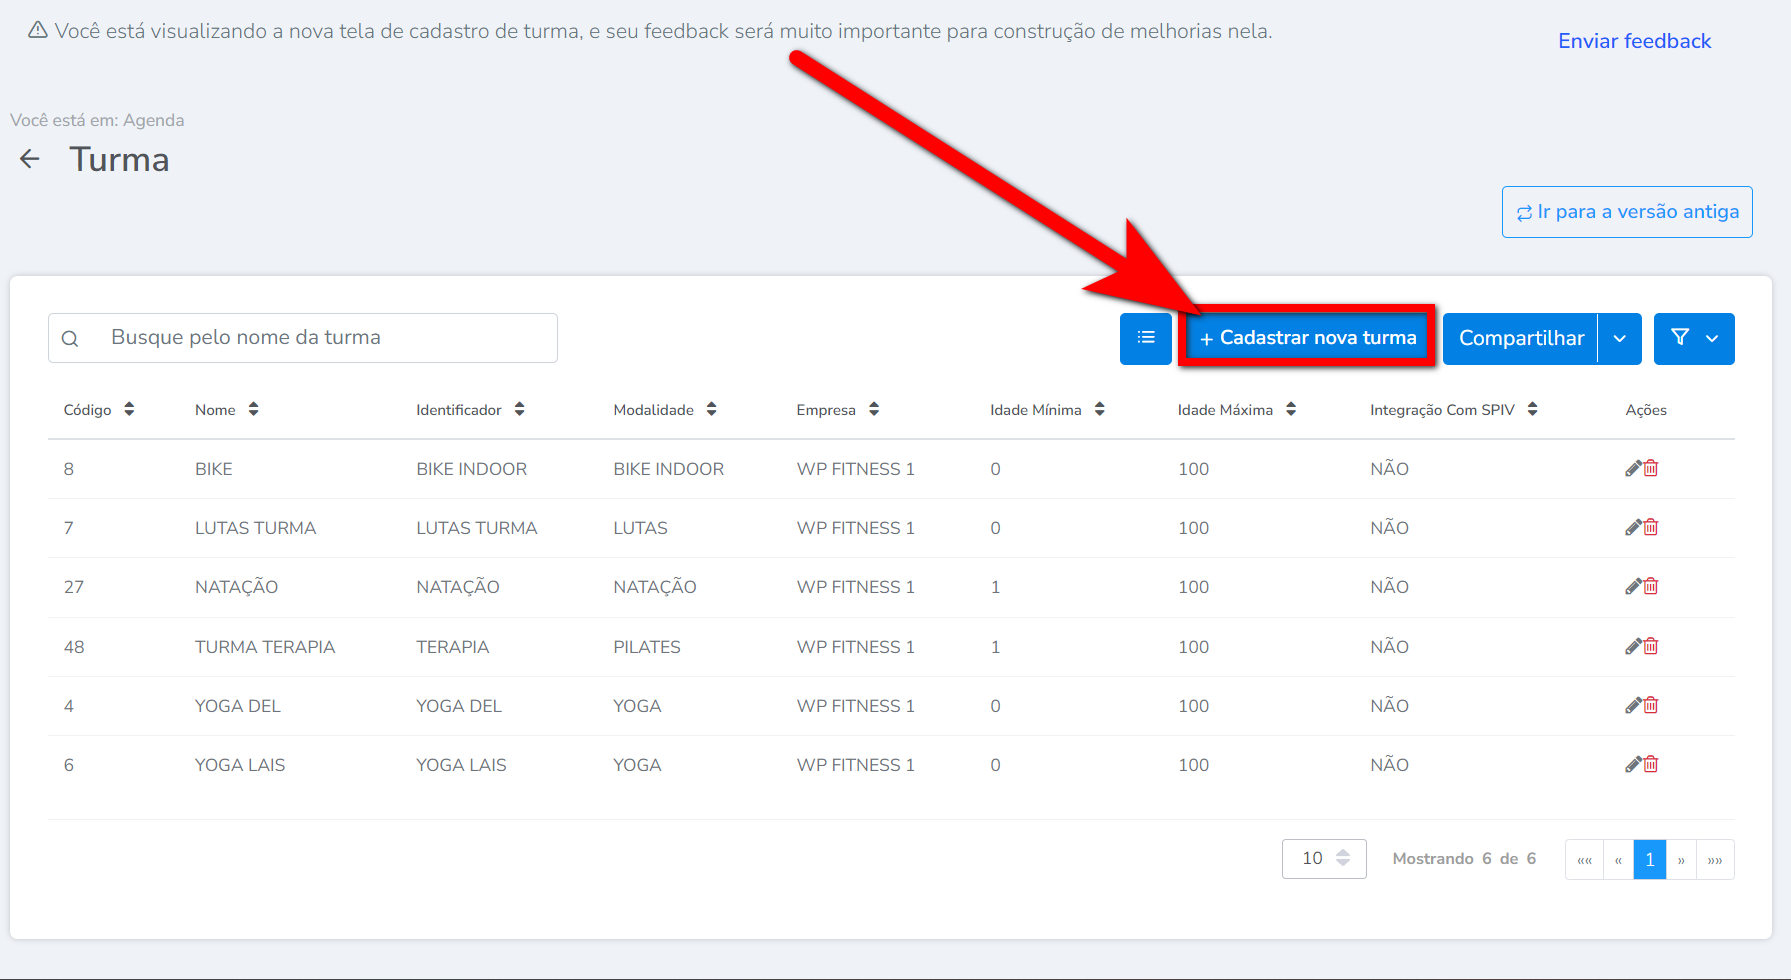
Task: Sort table by Código column
Action: point(129,409)
